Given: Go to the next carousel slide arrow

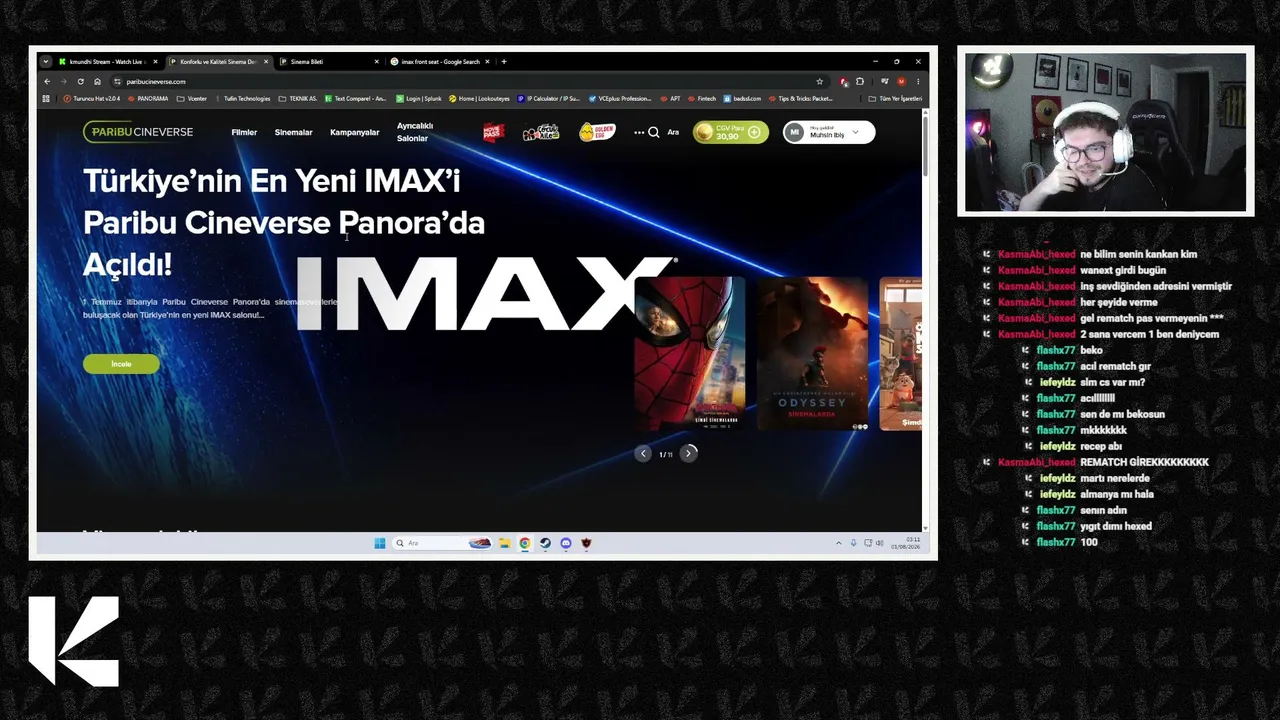Looking at the screenshot, I should [x=688, y=453].
